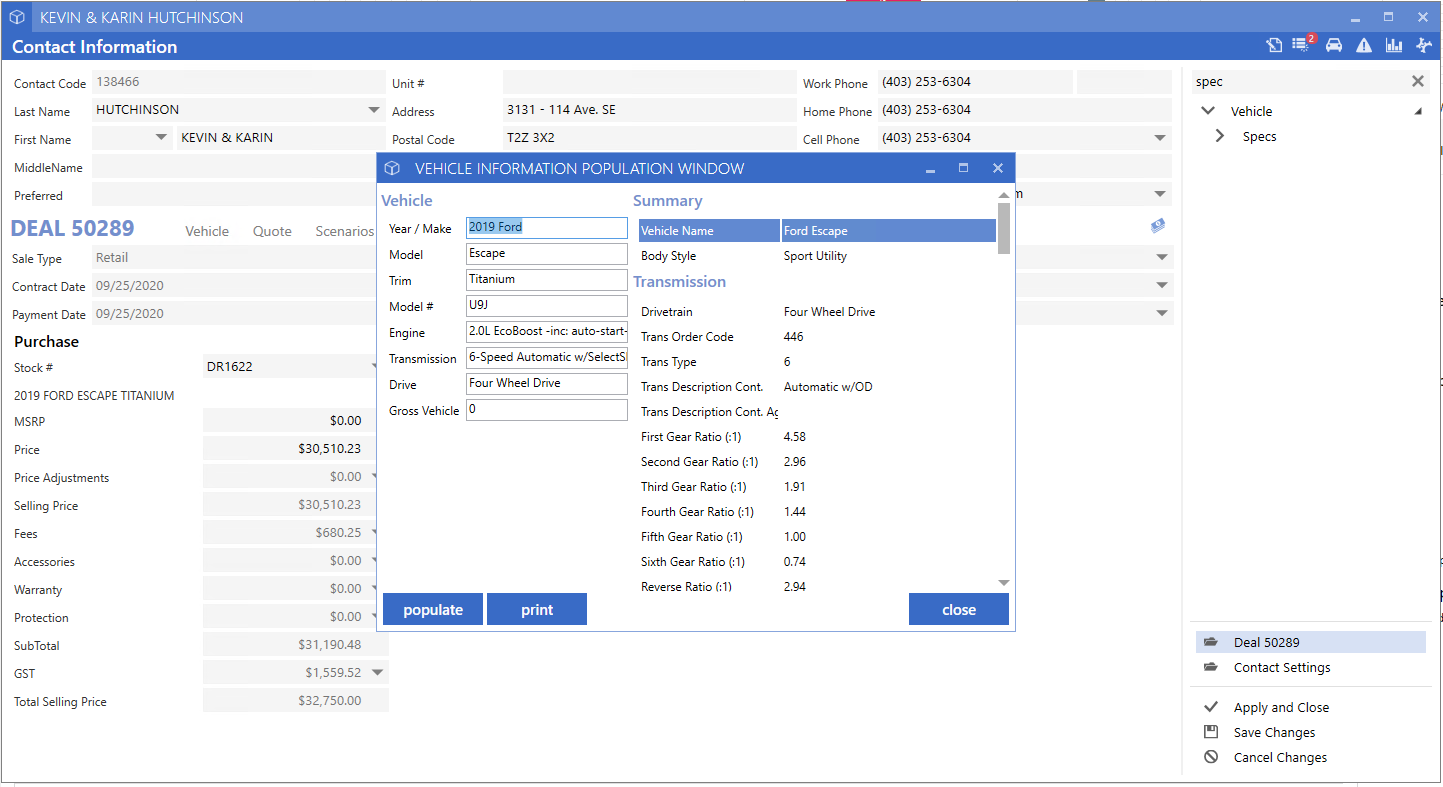Click the Engine field '2.0L EcoBoost'
1443x787 pixels.
(547, 332)
